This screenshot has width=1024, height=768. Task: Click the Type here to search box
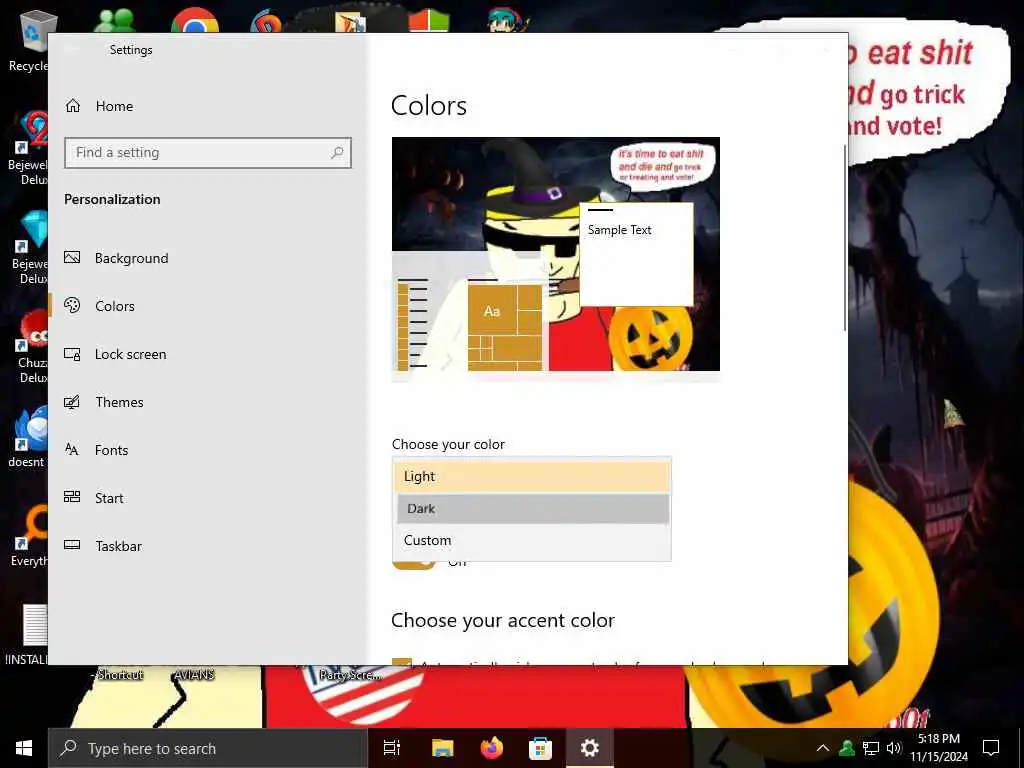[208, 748]
